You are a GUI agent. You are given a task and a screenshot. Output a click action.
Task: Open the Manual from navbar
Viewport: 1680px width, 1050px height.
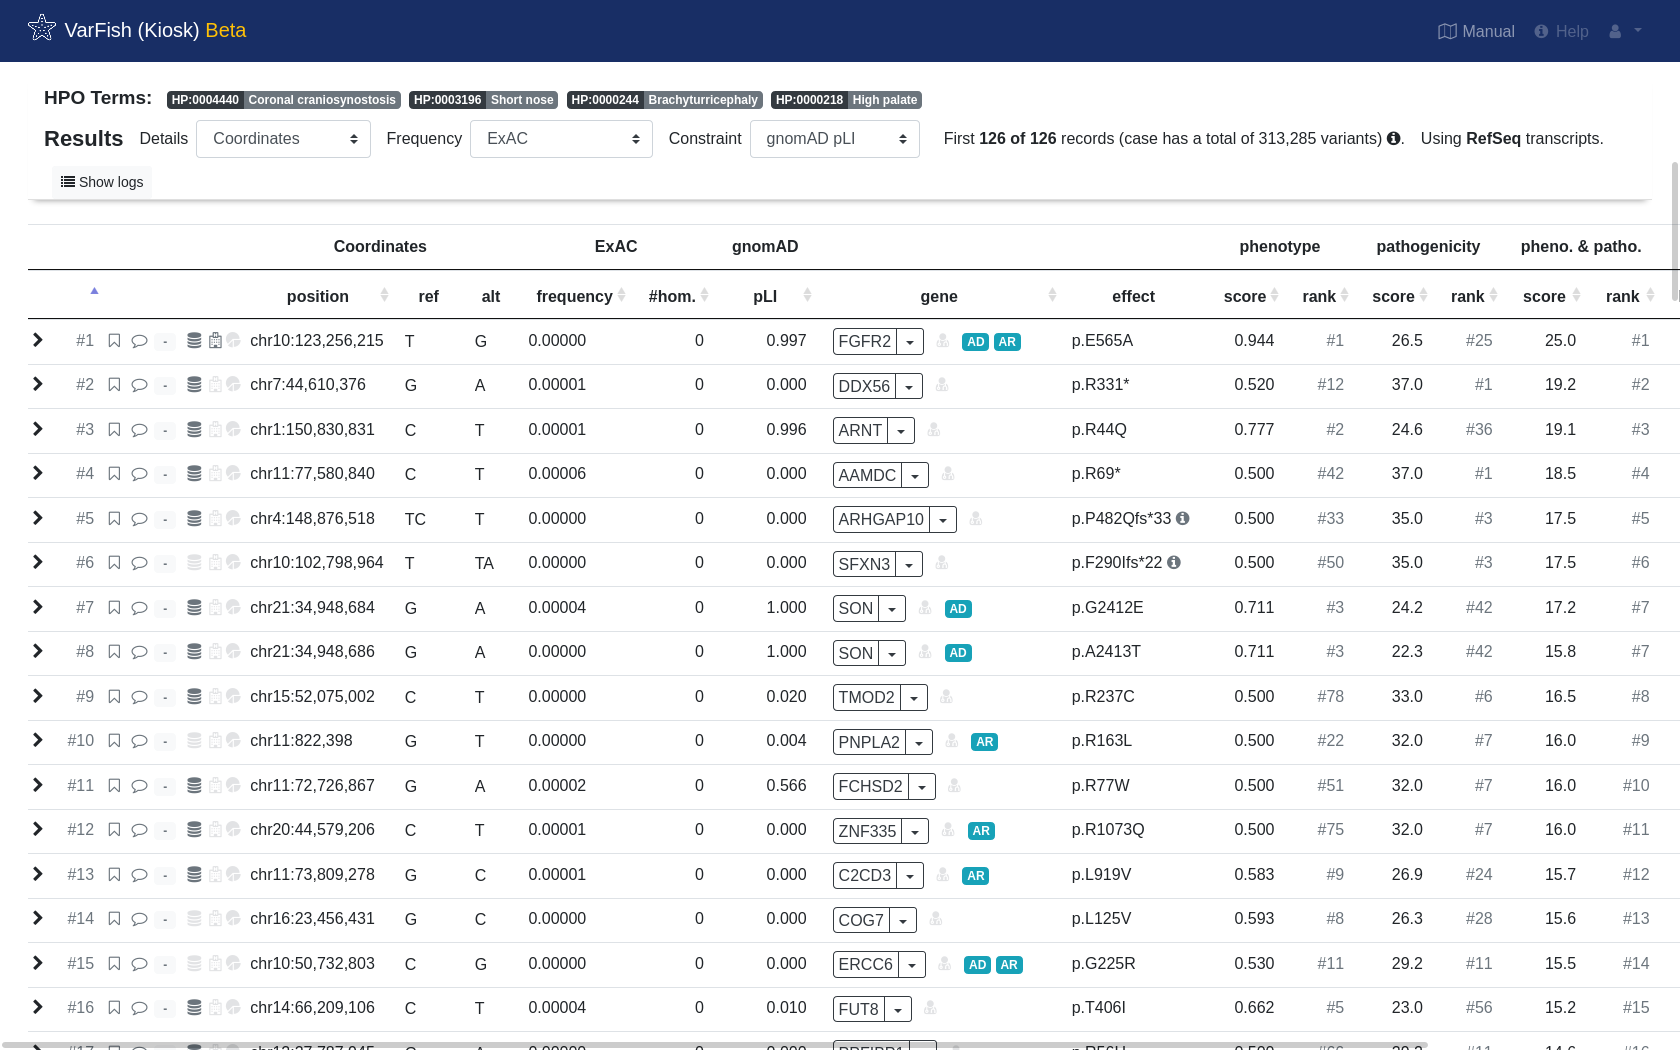click(x=1476, y=32)
